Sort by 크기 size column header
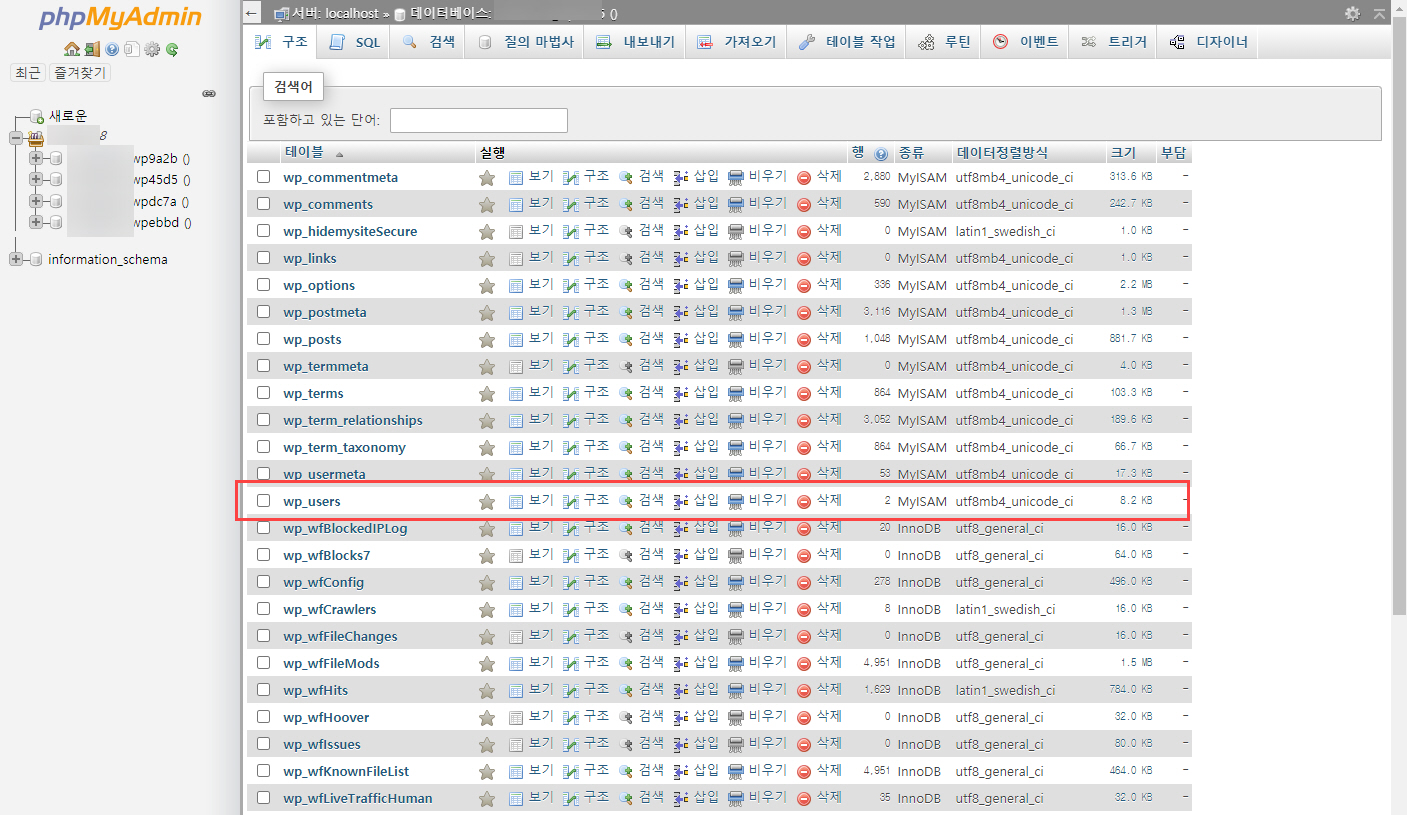 (x=1123, y=153)
